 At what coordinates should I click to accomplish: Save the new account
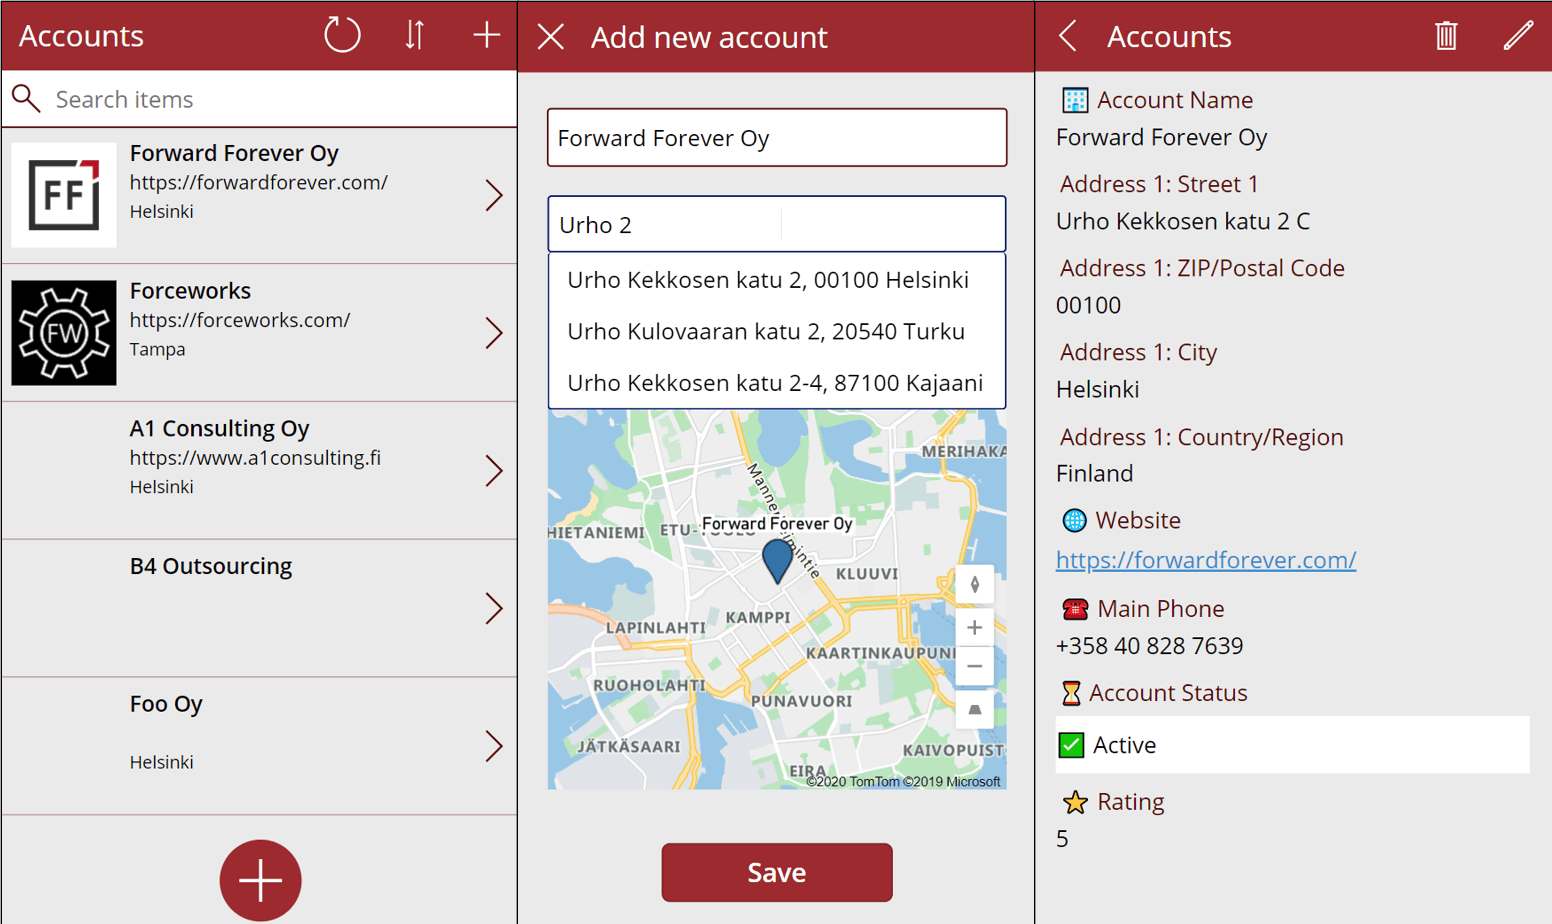pyautogui.click(x=776, y=871)
